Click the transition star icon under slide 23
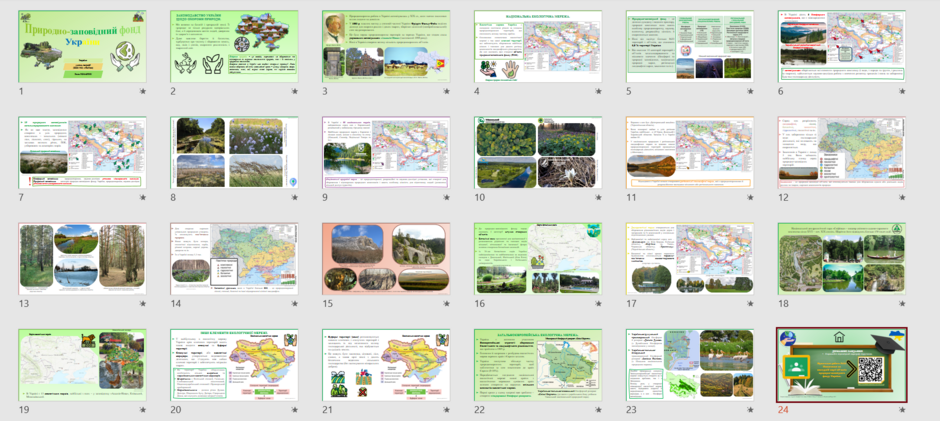940x421 pixels. 750,410
